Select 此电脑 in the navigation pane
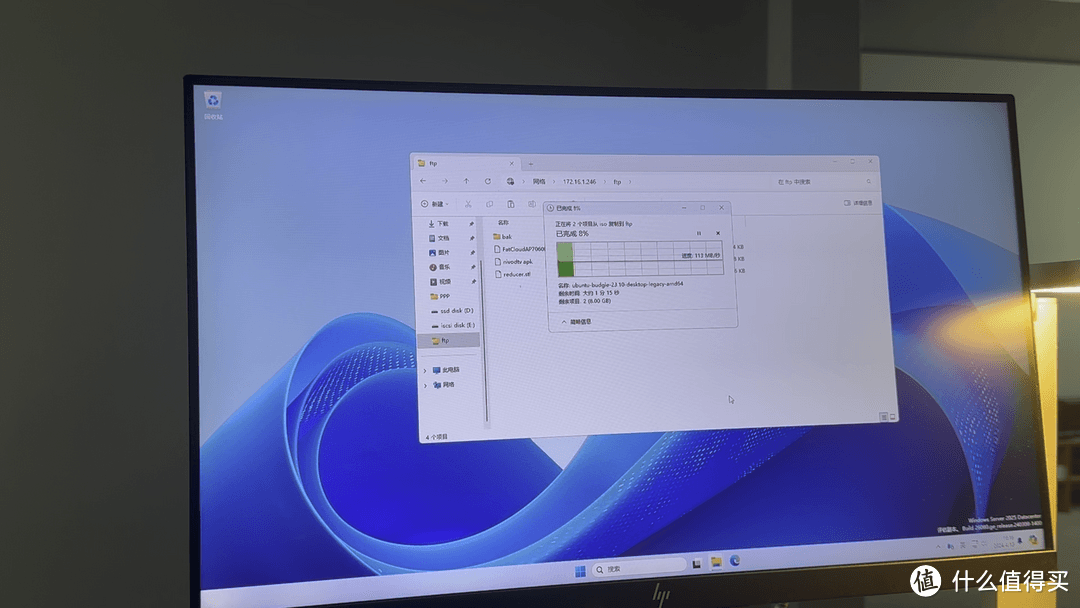The width and height of the screenshot is (1080, 608). click(446, 370)
